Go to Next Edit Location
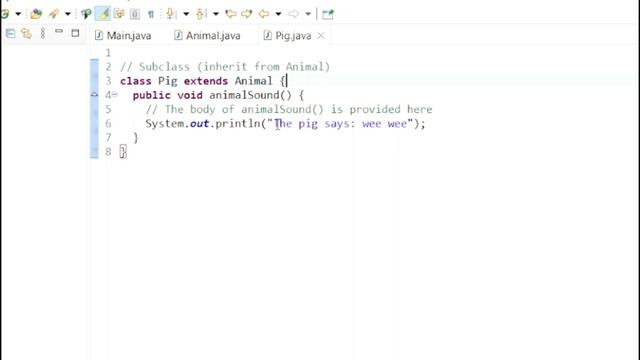The height and width of the screenshot is (360, 640). click(x=247, y=14)
